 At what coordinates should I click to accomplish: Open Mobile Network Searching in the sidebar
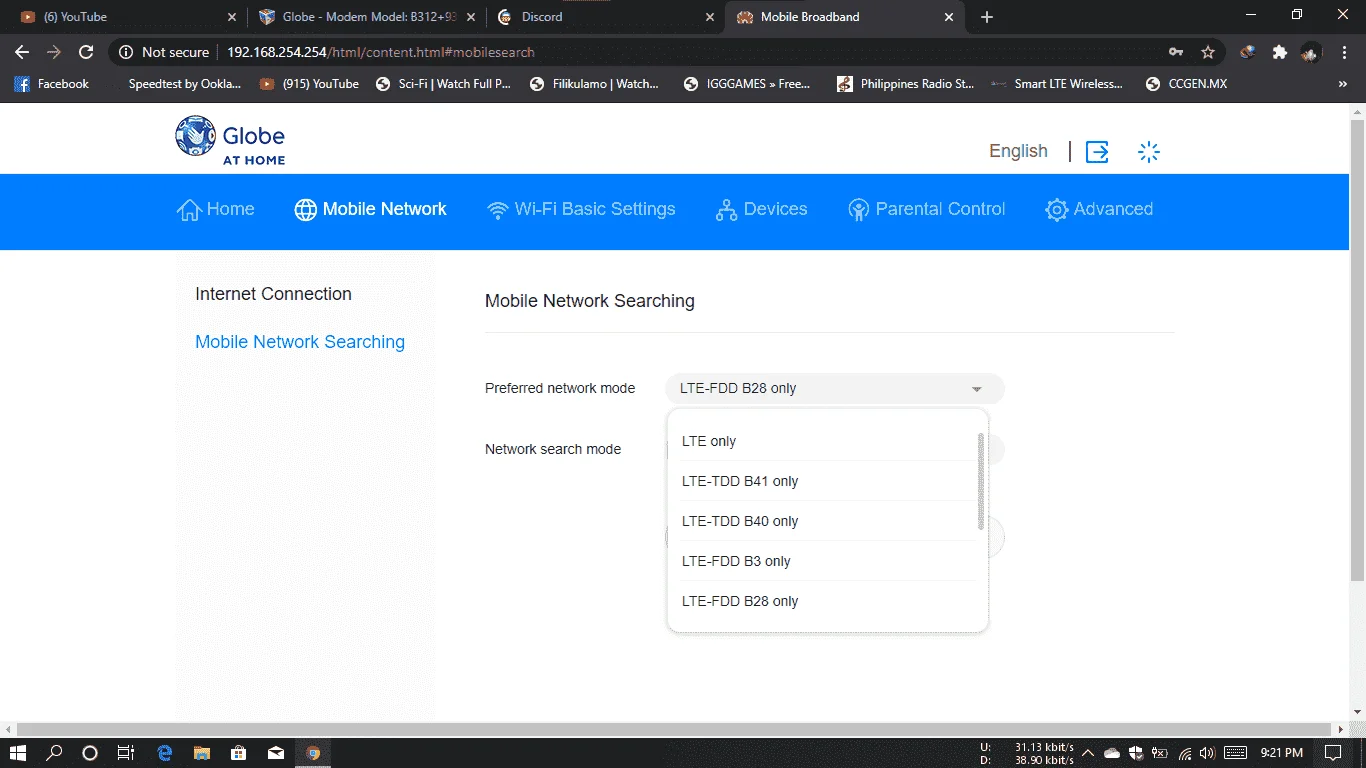(x=300, y=342)
